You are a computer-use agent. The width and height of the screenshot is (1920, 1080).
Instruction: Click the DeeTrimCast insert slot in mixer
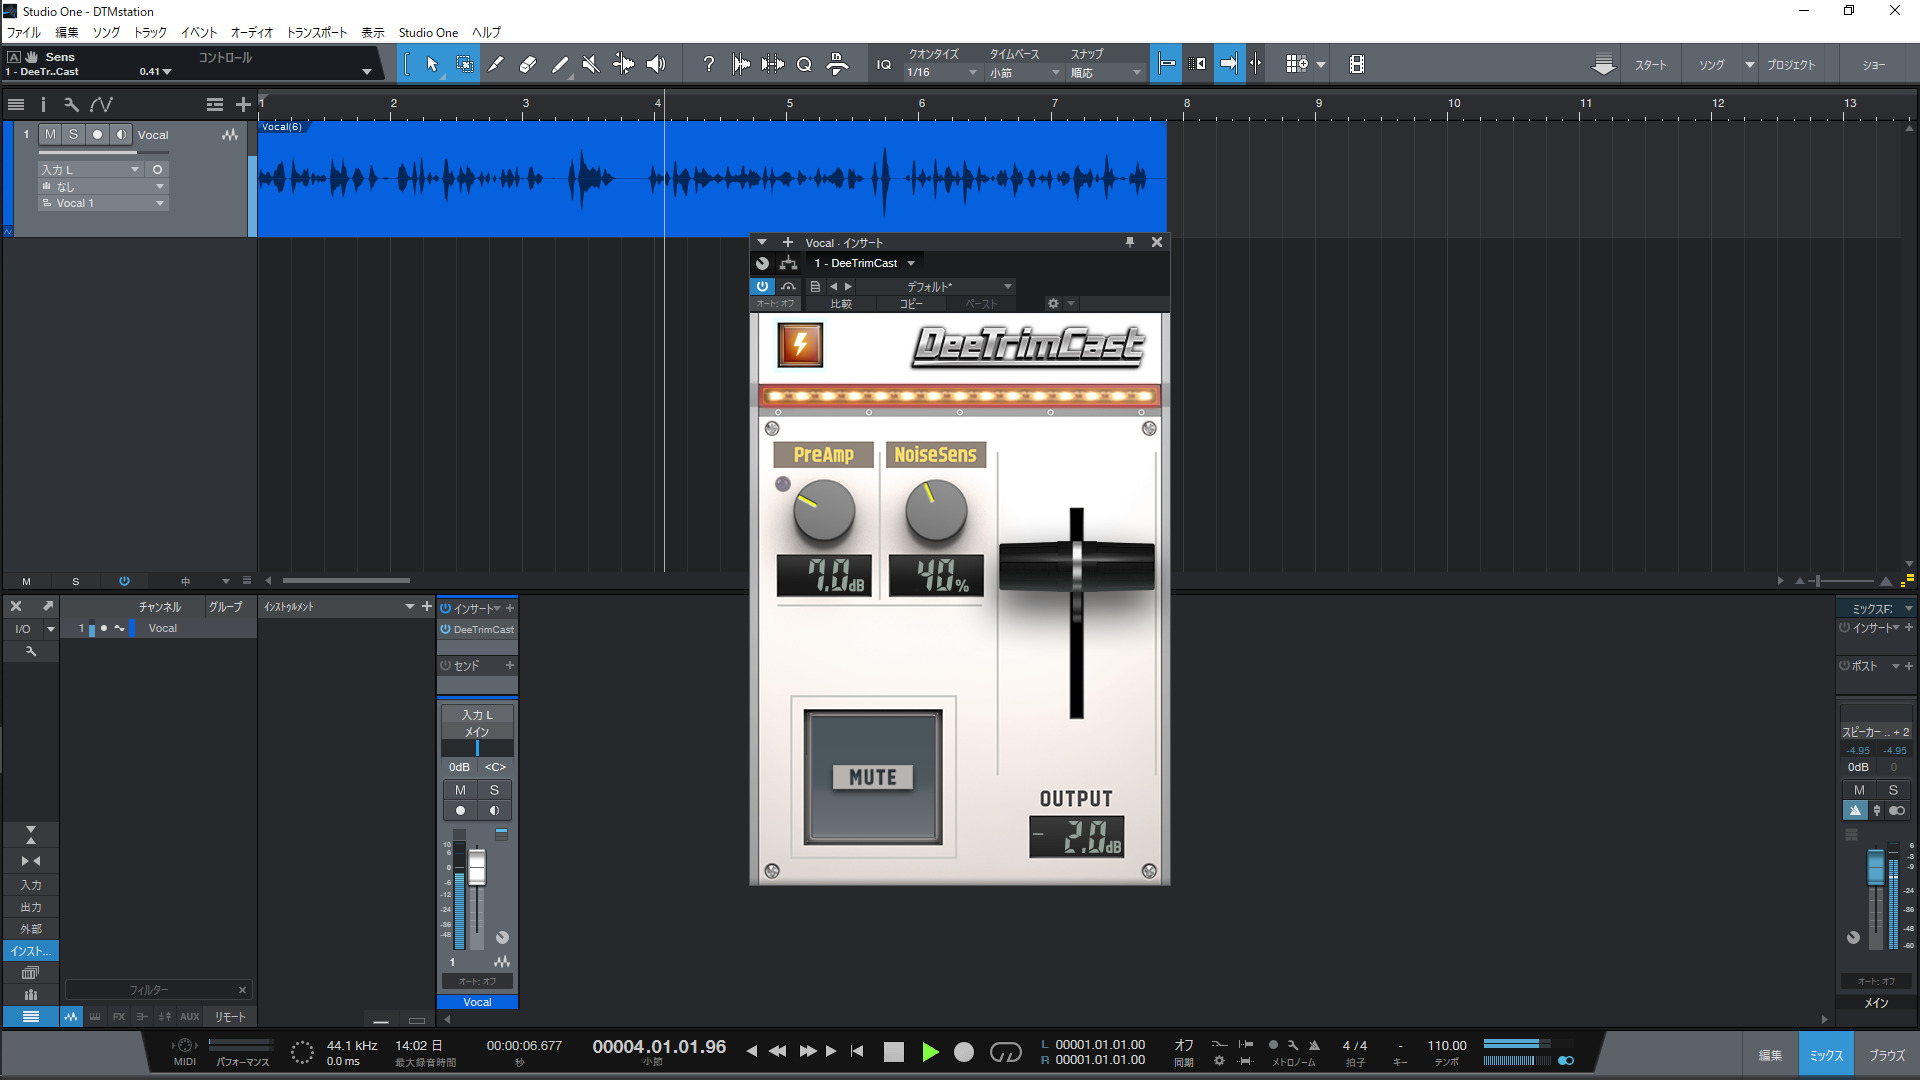coord(478,629)
